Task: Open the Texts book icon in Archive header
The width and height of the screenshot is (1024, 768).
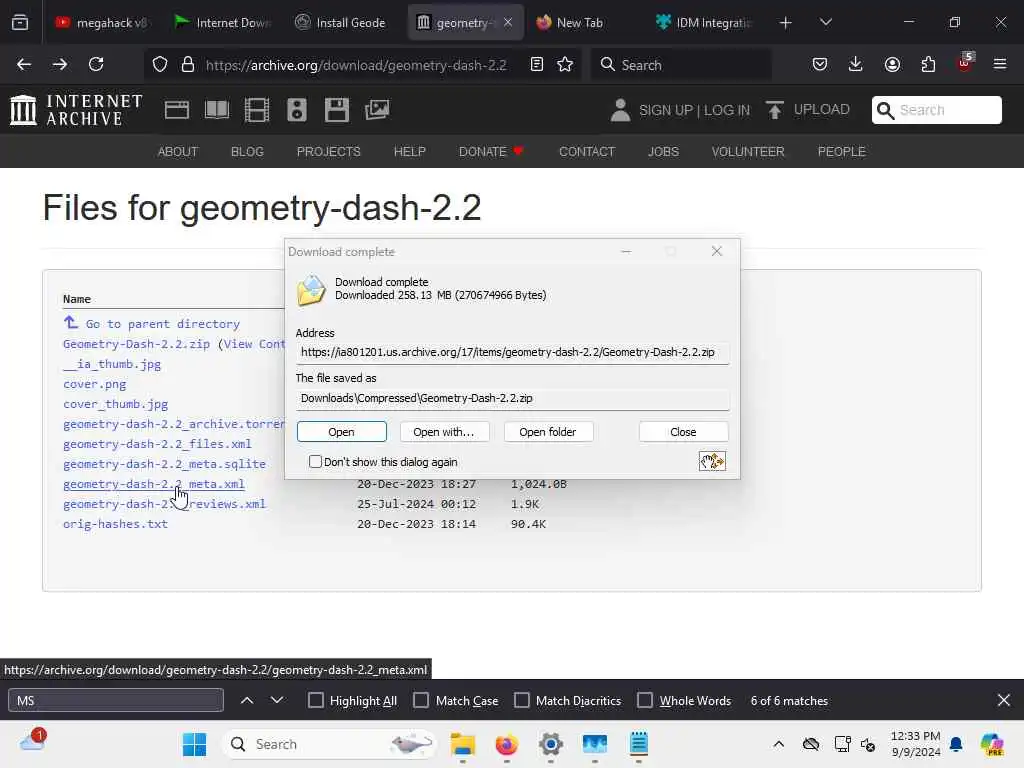Action: tap(217, 110)
